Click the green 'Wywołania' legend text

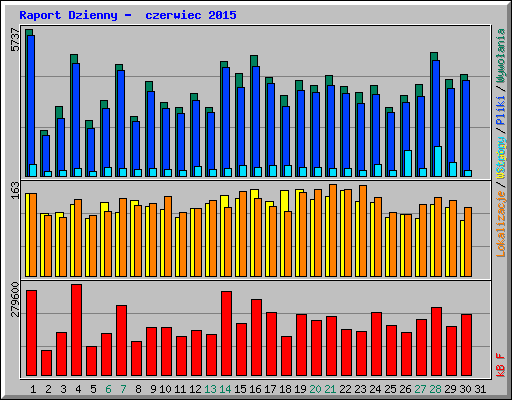click(x=501, y=56)
